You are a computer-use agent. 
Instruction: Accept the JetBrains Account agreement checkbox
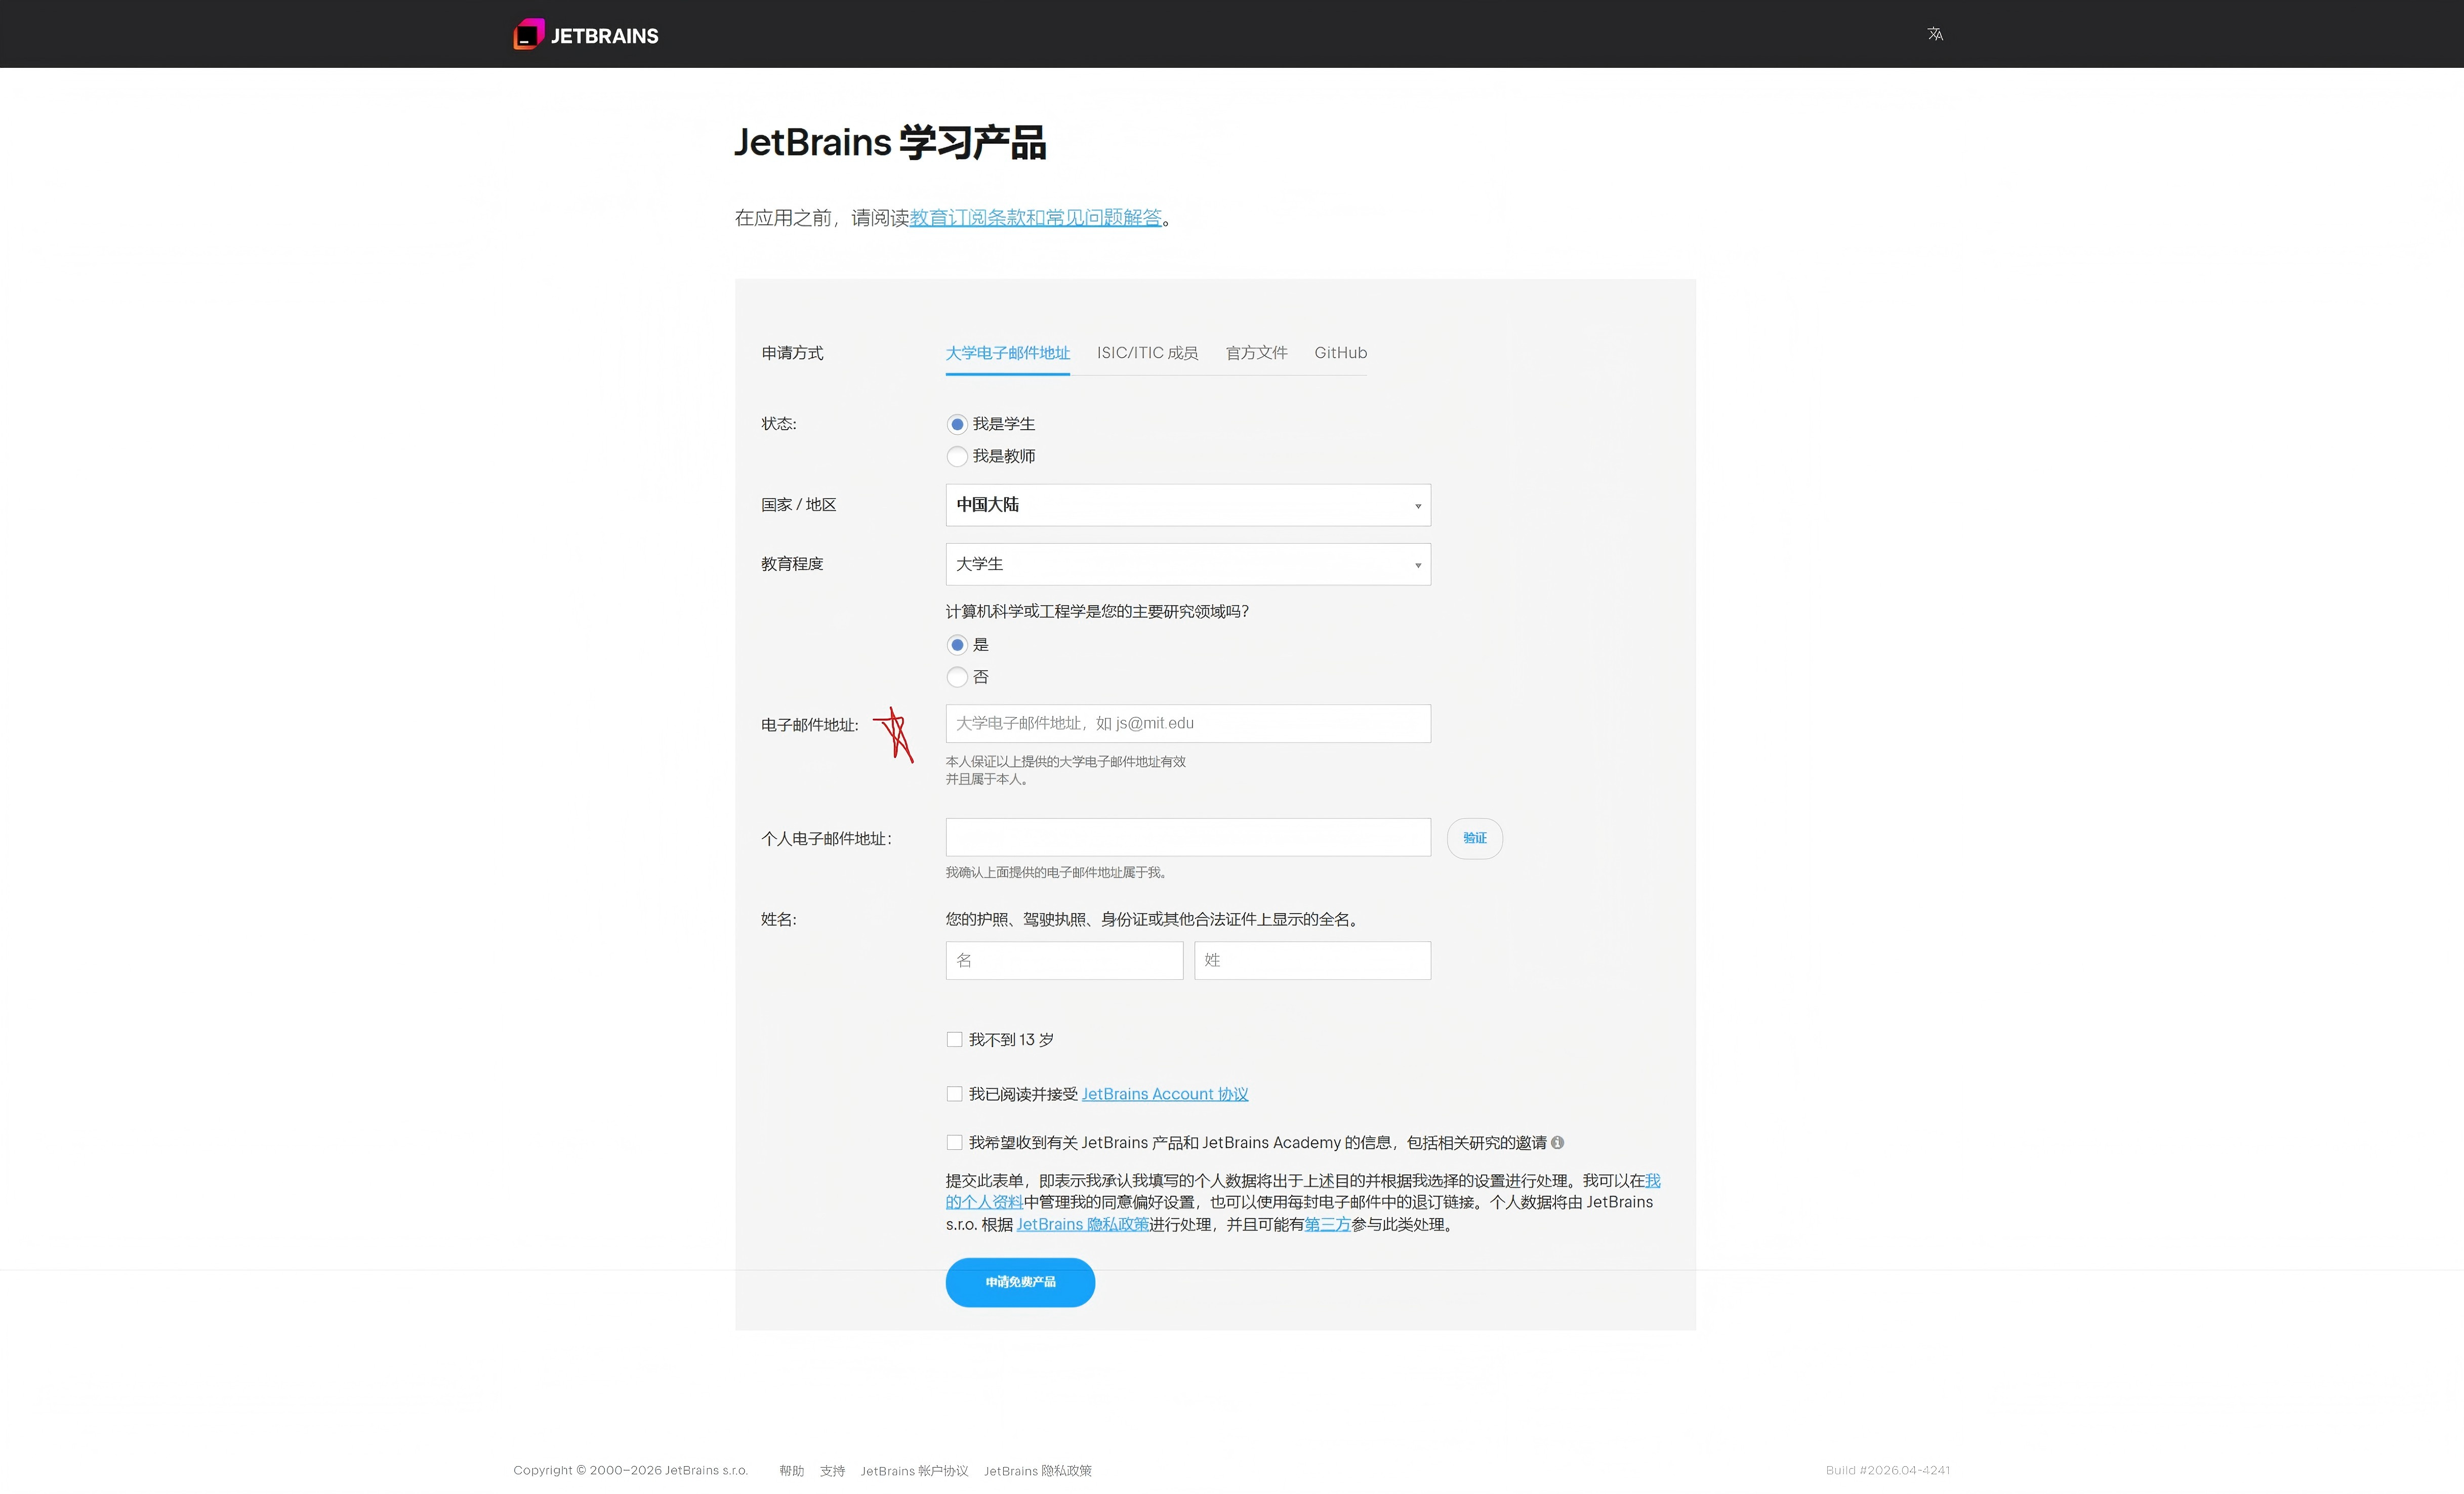pyautogui.click(x=954, y=1094)
